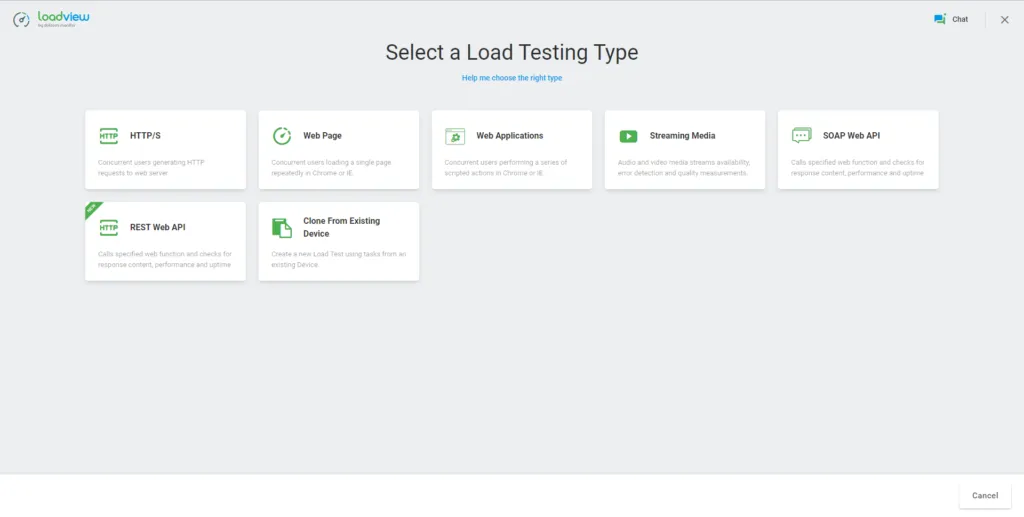Screen dimensions: 1024x517
Task: Click 'loading a single page repeatedly' description
Action: (331, 168)
